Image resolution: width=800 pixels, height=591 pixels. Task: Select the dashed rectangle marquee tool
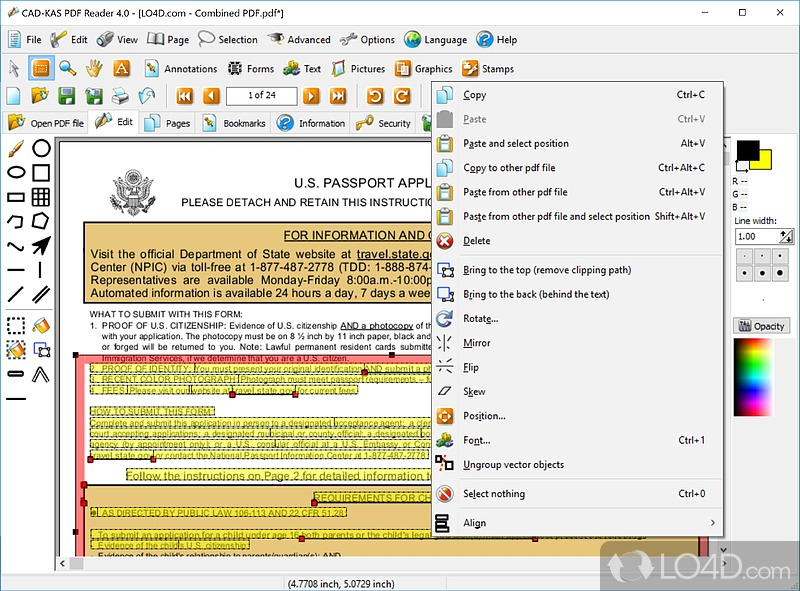click(x=16, y=325)
